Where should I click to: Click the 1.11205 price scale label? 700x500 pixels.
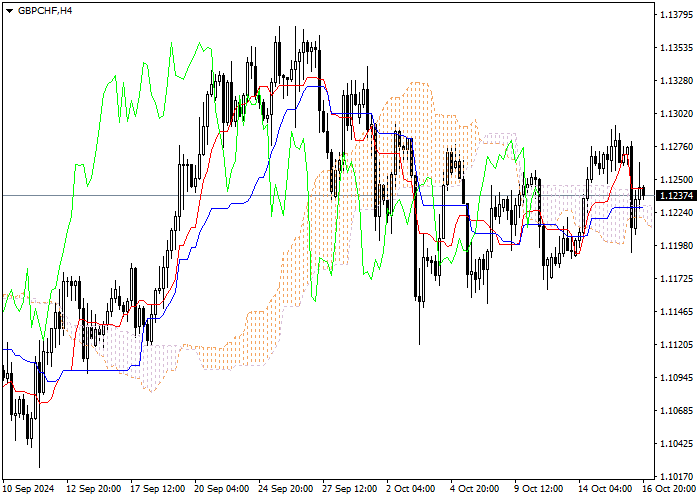(x=676, y=345)
